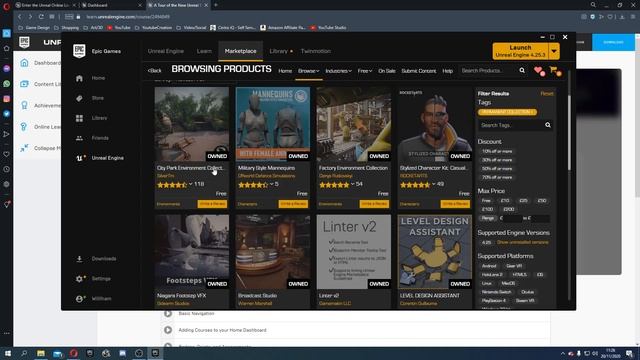
Task: Open the shopping cart icon
Action: 554,71
